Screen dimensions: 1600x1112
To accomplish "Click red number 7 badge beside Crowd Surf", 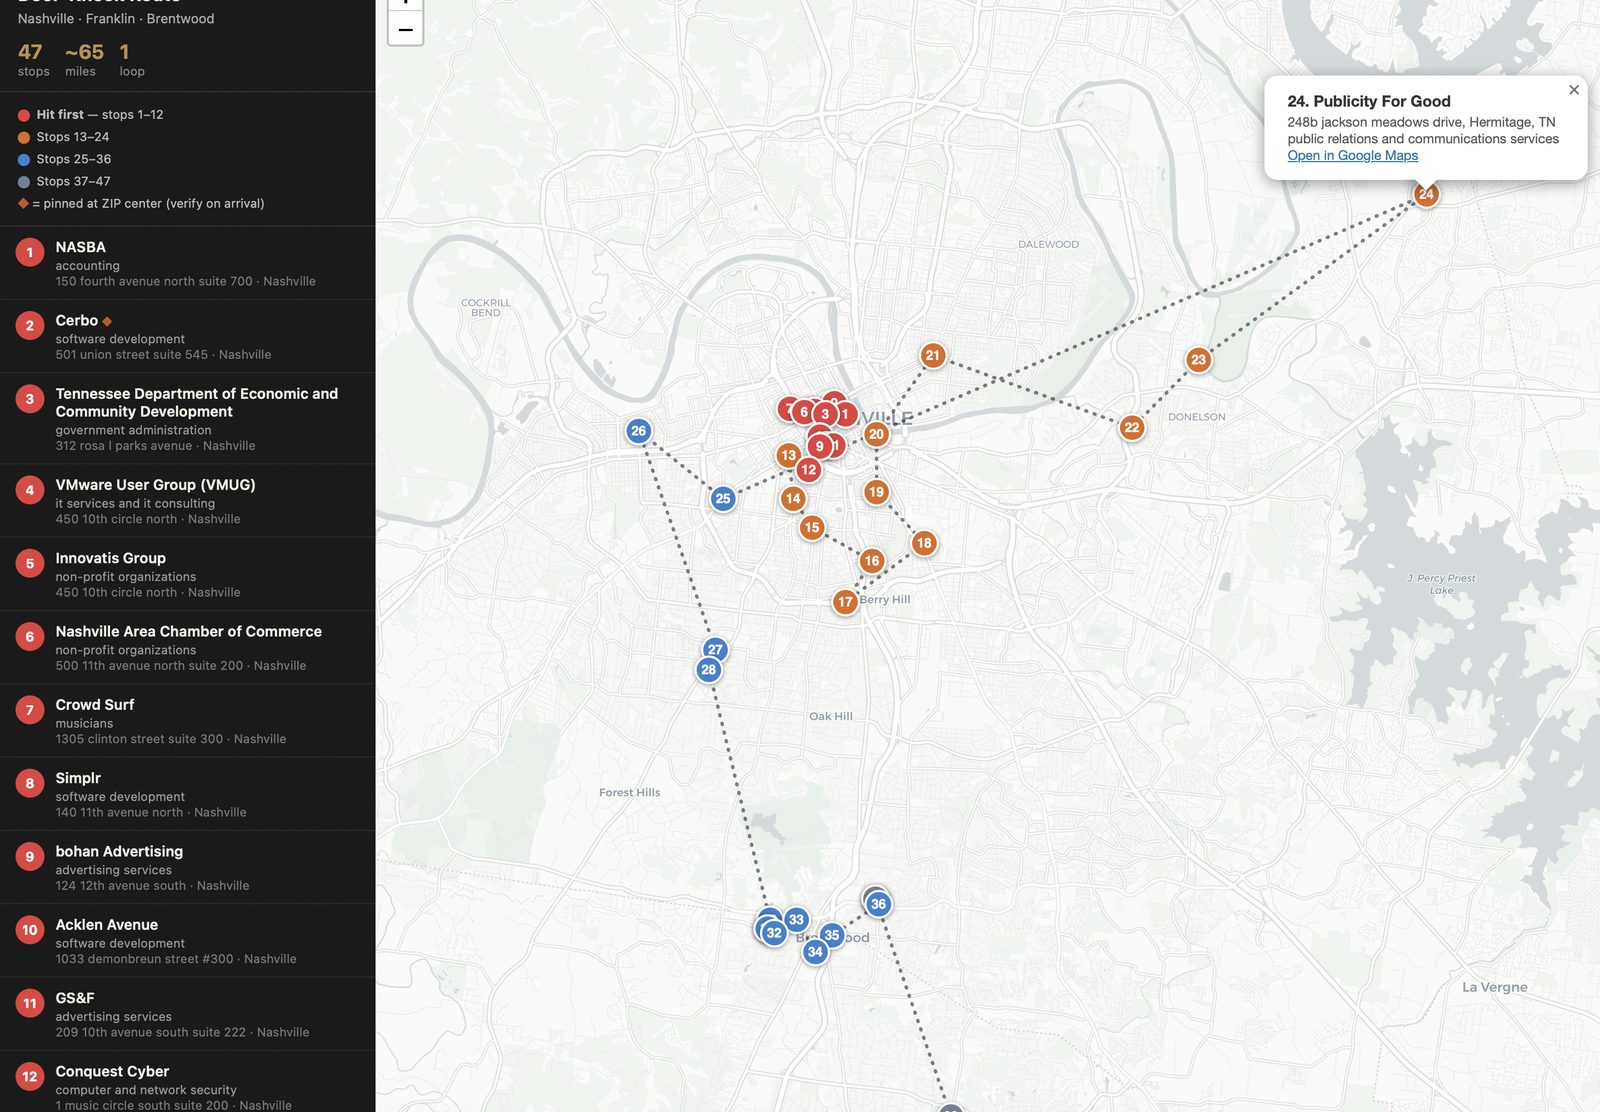I will (30, 710).
